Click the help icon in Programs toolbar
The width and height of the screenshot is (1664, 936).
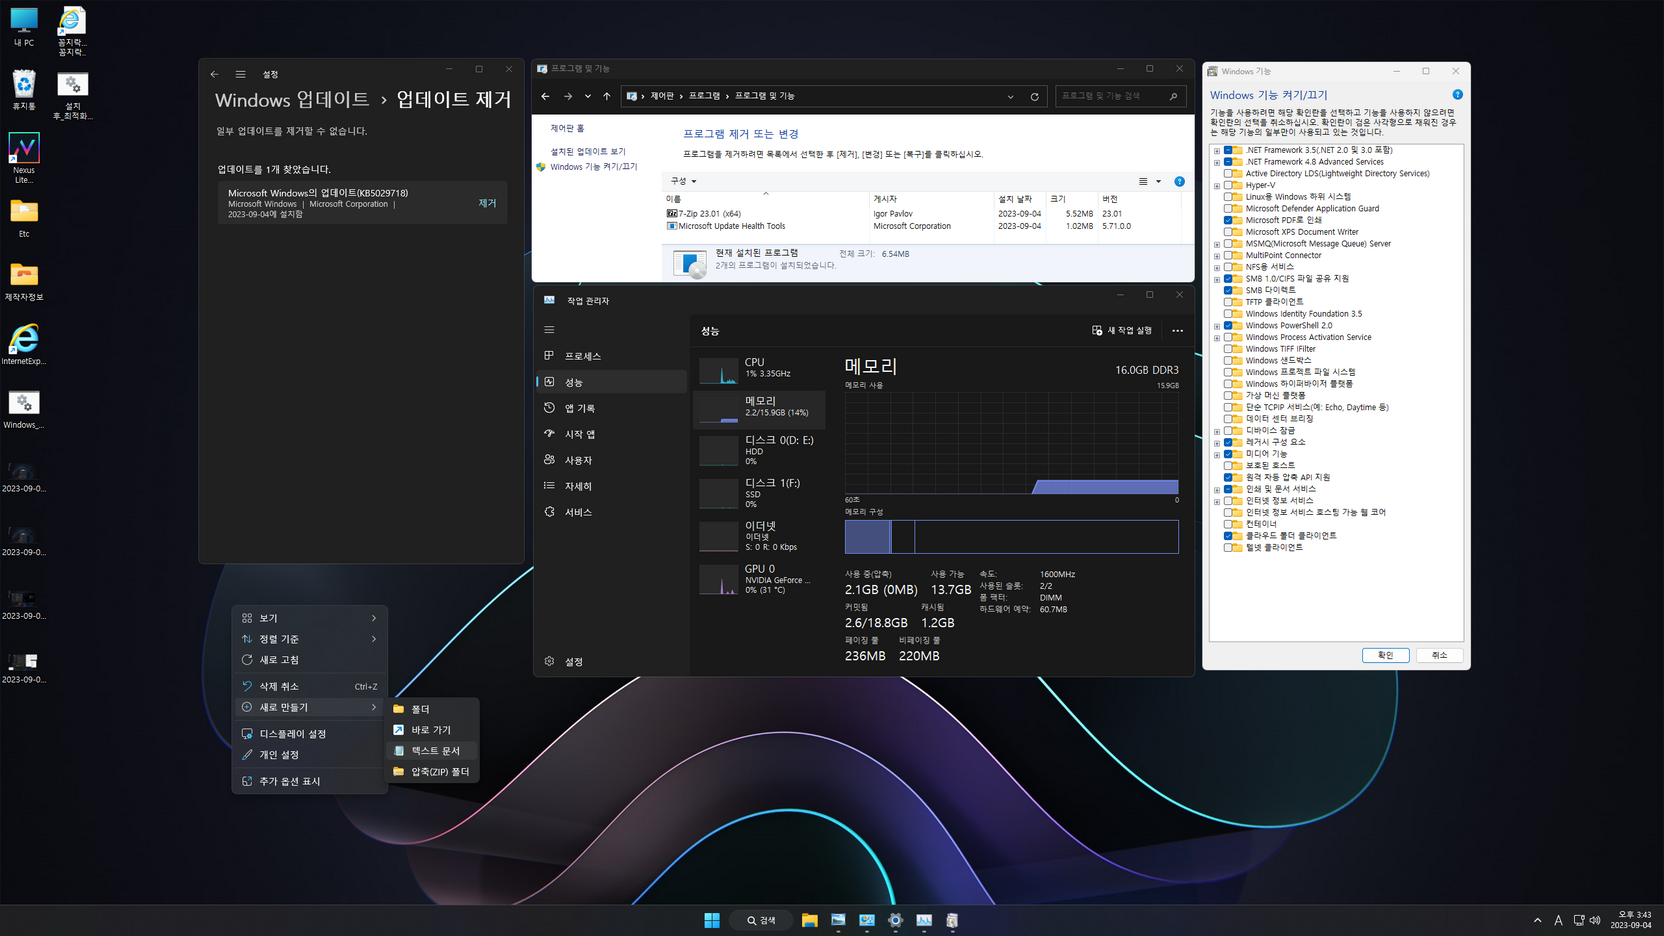coord(1179,181)
